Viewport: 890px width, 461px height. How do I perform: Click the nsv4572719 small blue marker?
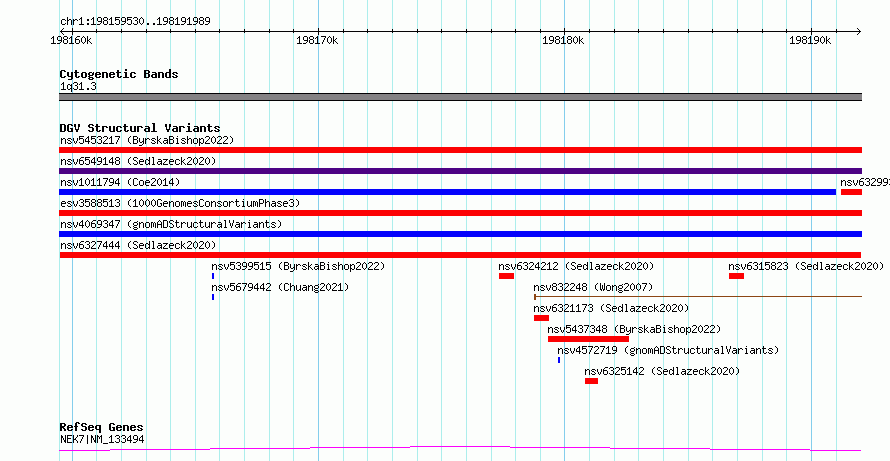(x=559, y=360)
